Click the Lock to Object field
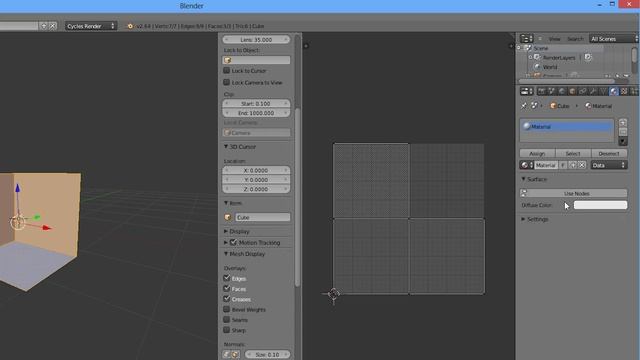The width and height of the screenshot is (640, 360). point(256,60)
